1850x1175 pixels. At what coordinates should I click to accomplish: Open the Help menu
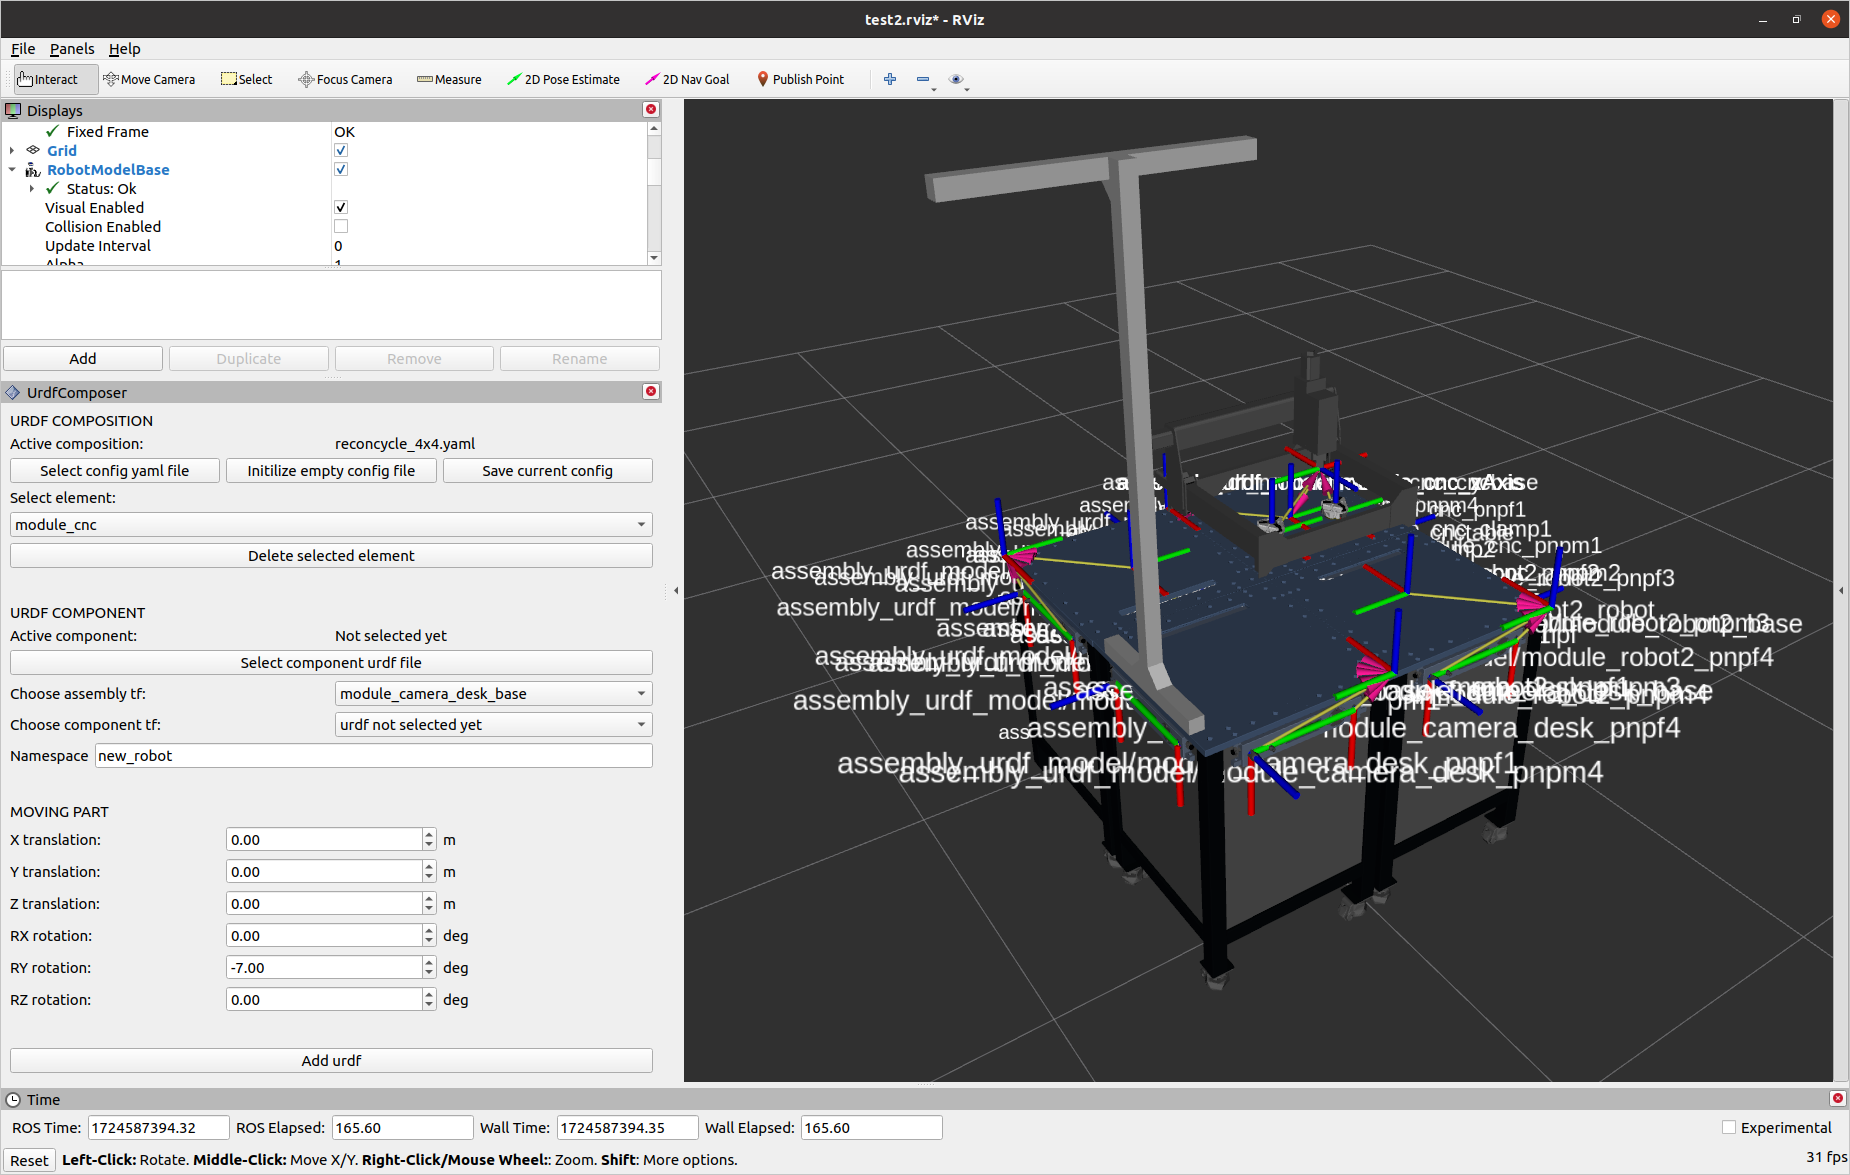[124, 48]
